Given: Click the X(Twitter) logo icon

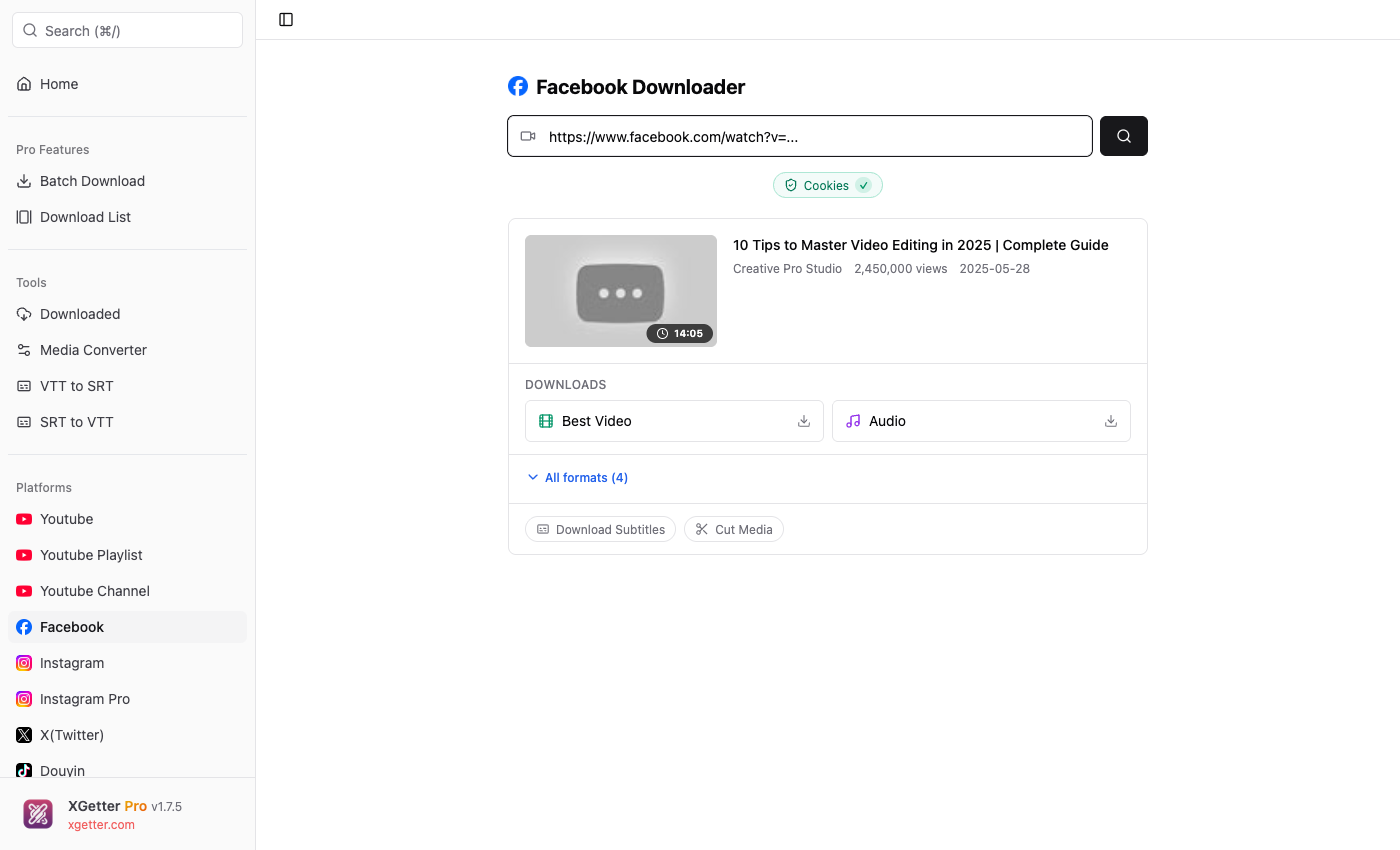Looking at the screenshot, I should [24, 735].
